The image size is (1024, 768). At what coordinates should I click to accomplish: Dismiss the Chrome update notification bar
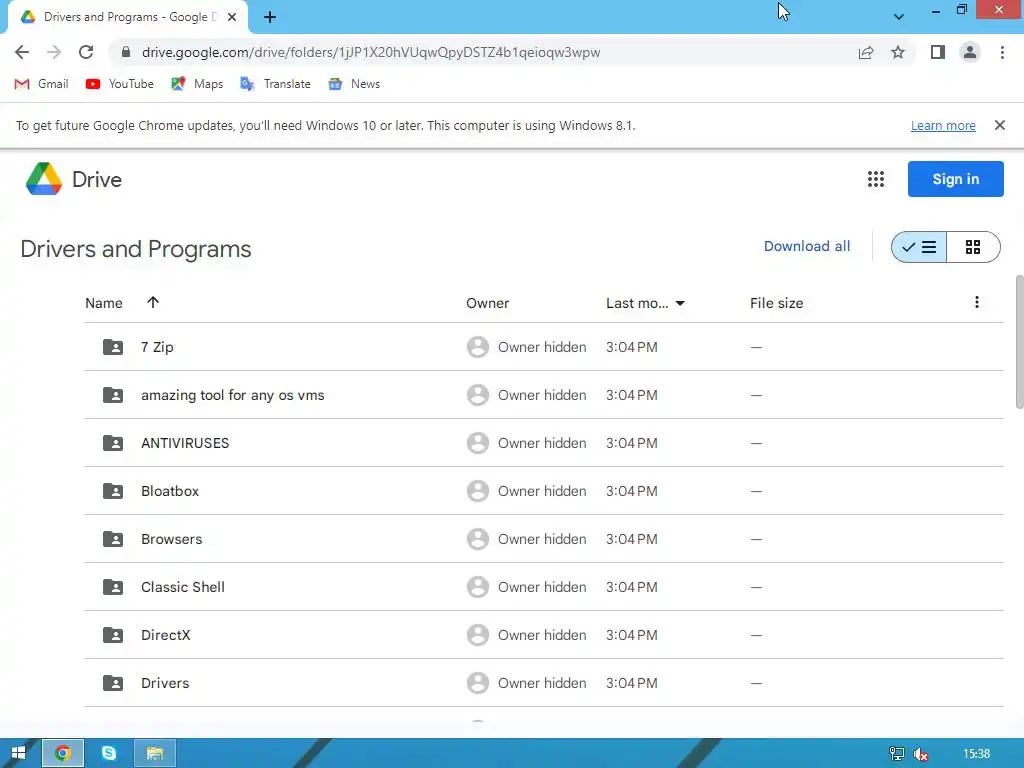pos(999,125)
